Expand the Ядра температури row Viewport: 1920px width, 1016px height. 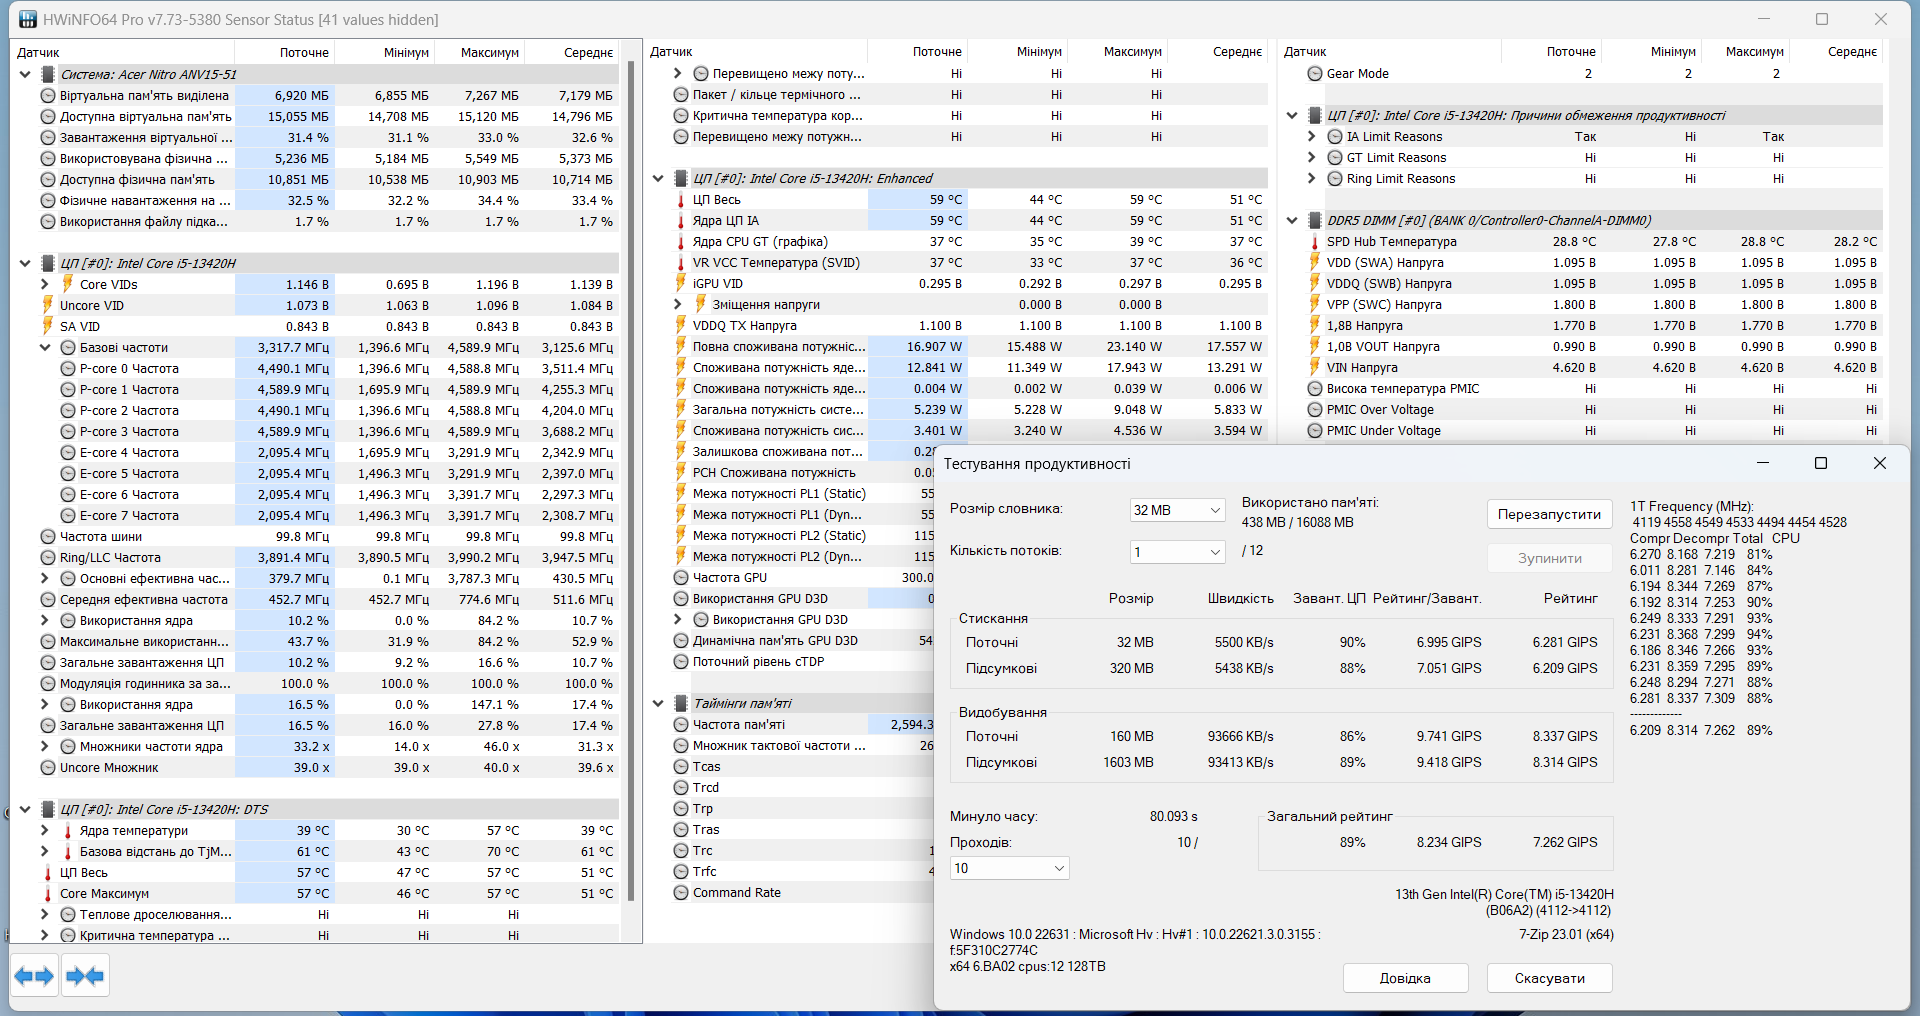(x=45, y=830)
